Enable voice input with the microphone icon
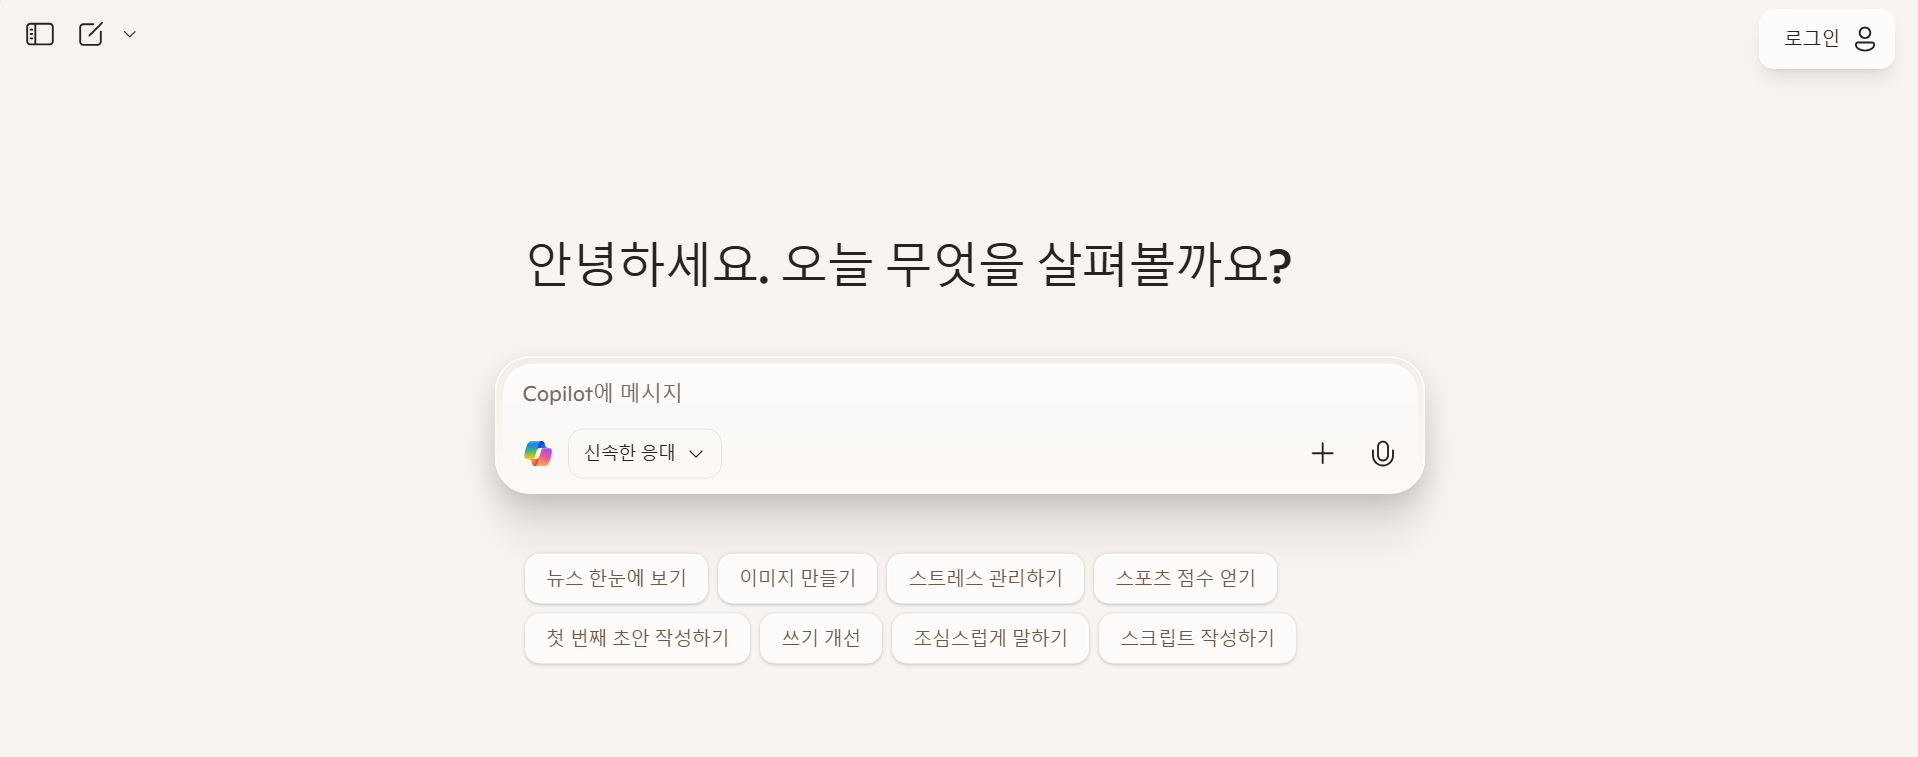Image resolution: width=1918 pixels, height=757 pixels. (1382, 453)
